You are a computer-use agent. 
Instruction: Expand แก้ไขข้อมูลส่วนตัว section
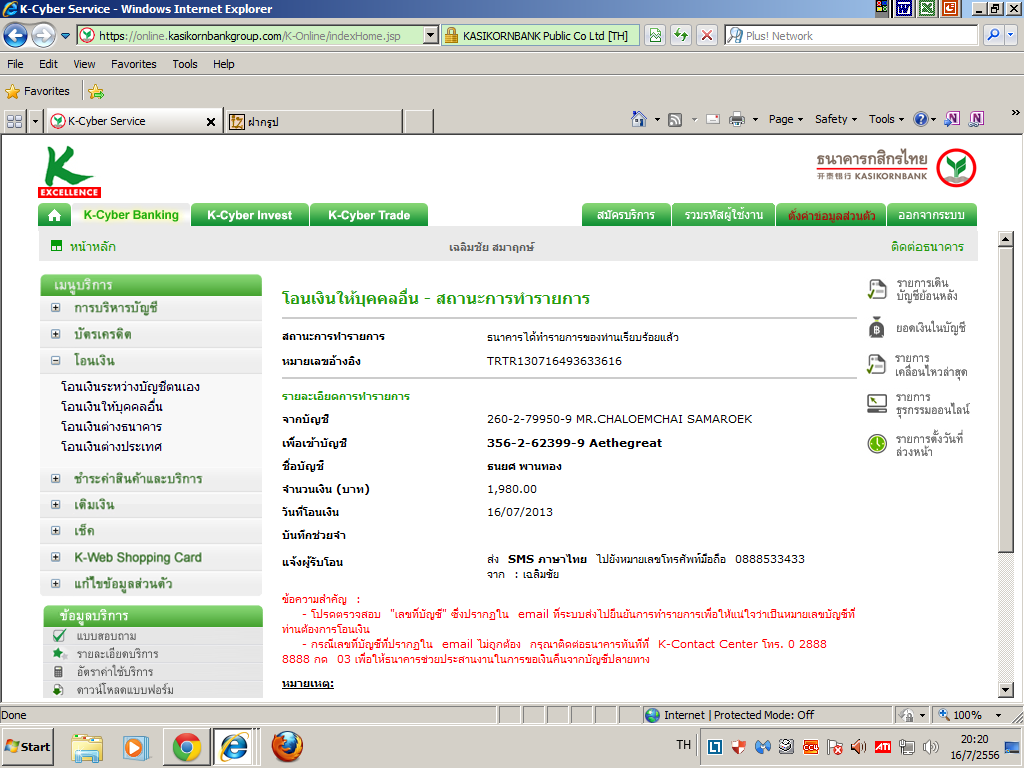pos(56,583)
